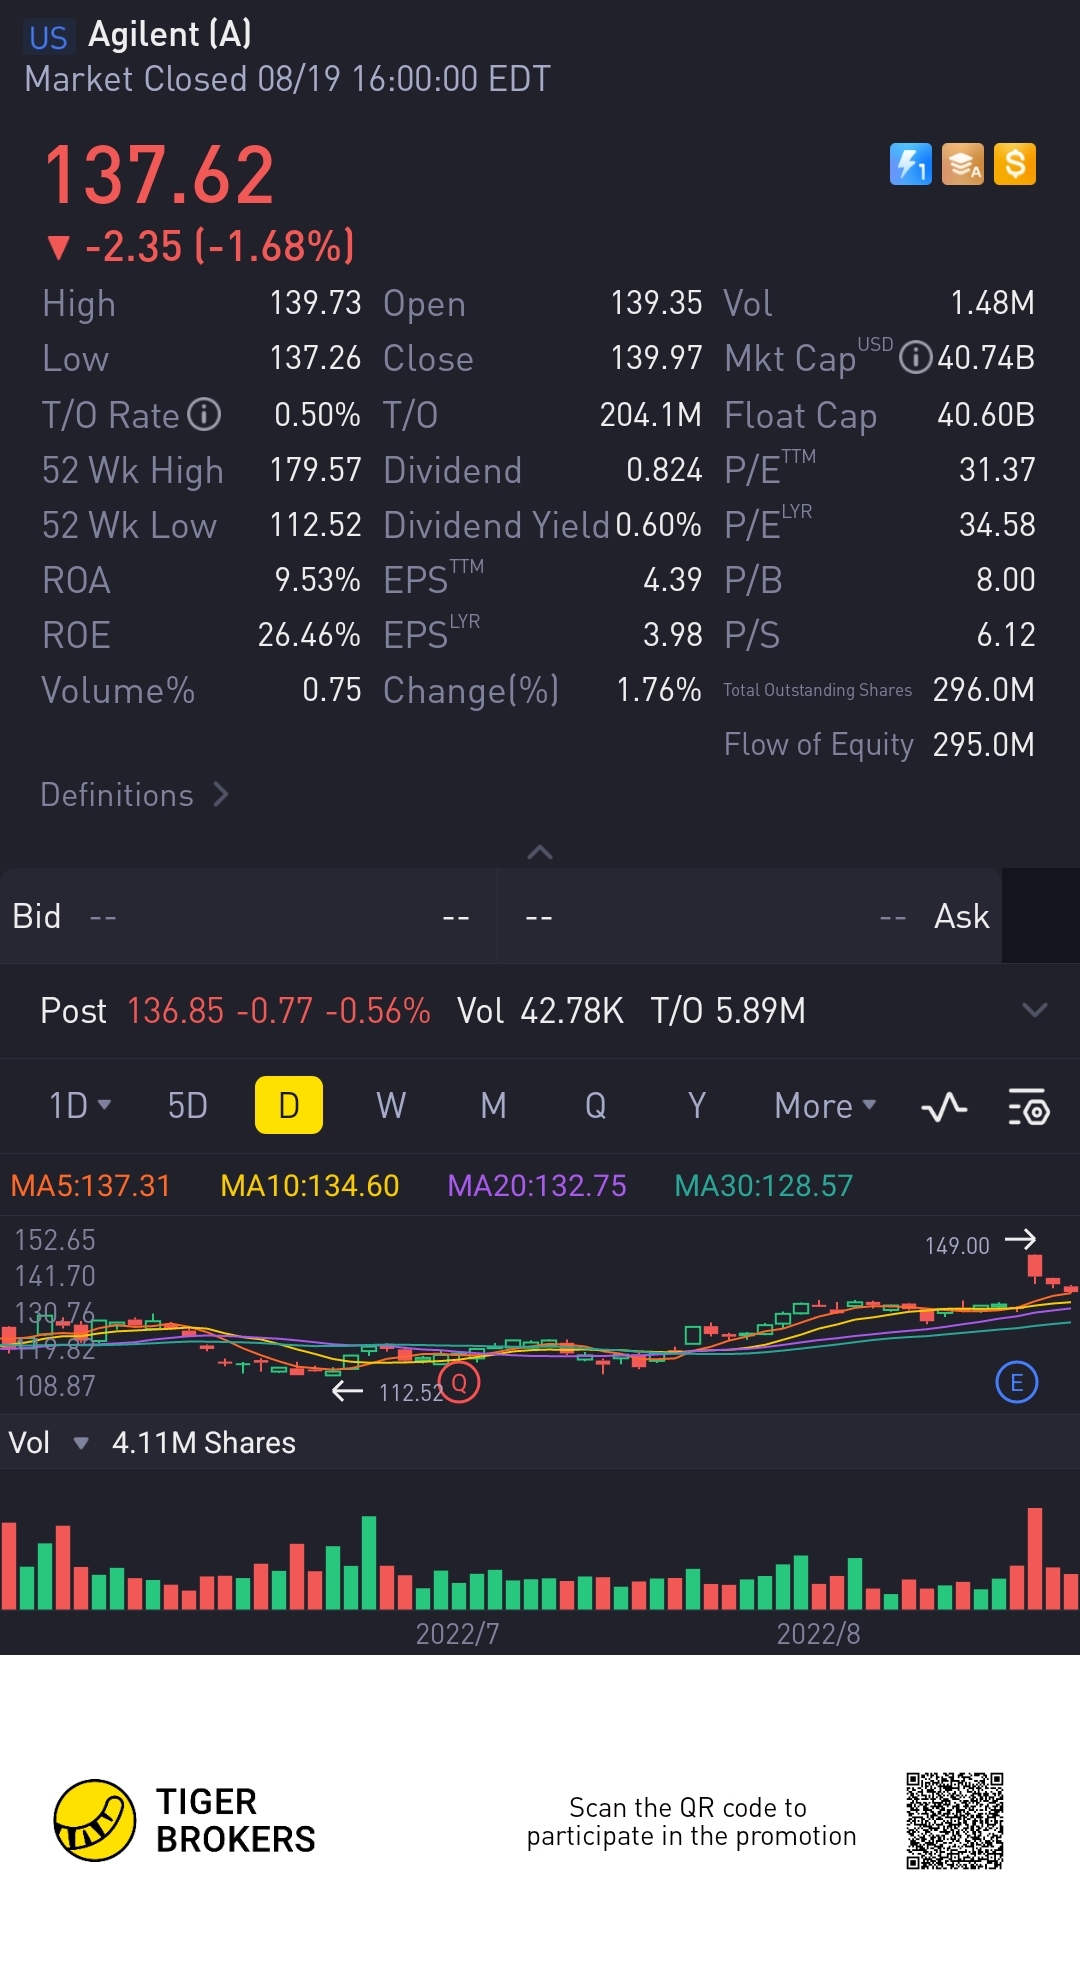Select the D daily chart tab
The width and height of the screenshot is (1080, 1987).
coord(289,1105)
